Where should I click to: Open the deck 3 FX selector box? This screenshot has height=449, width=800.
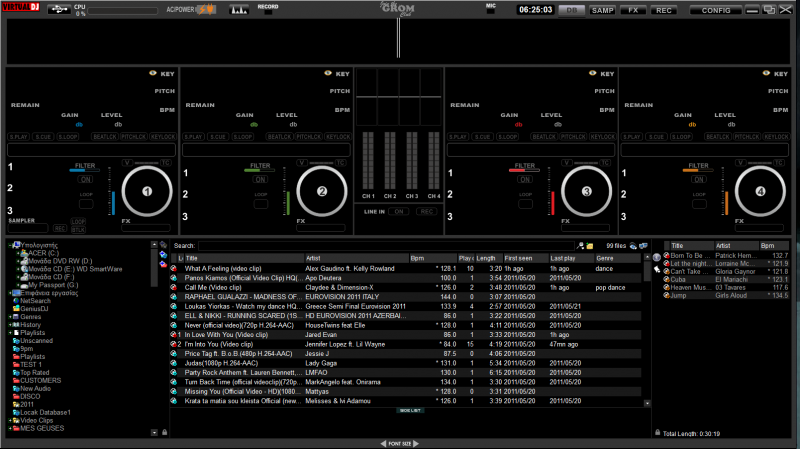click(585, 228)
